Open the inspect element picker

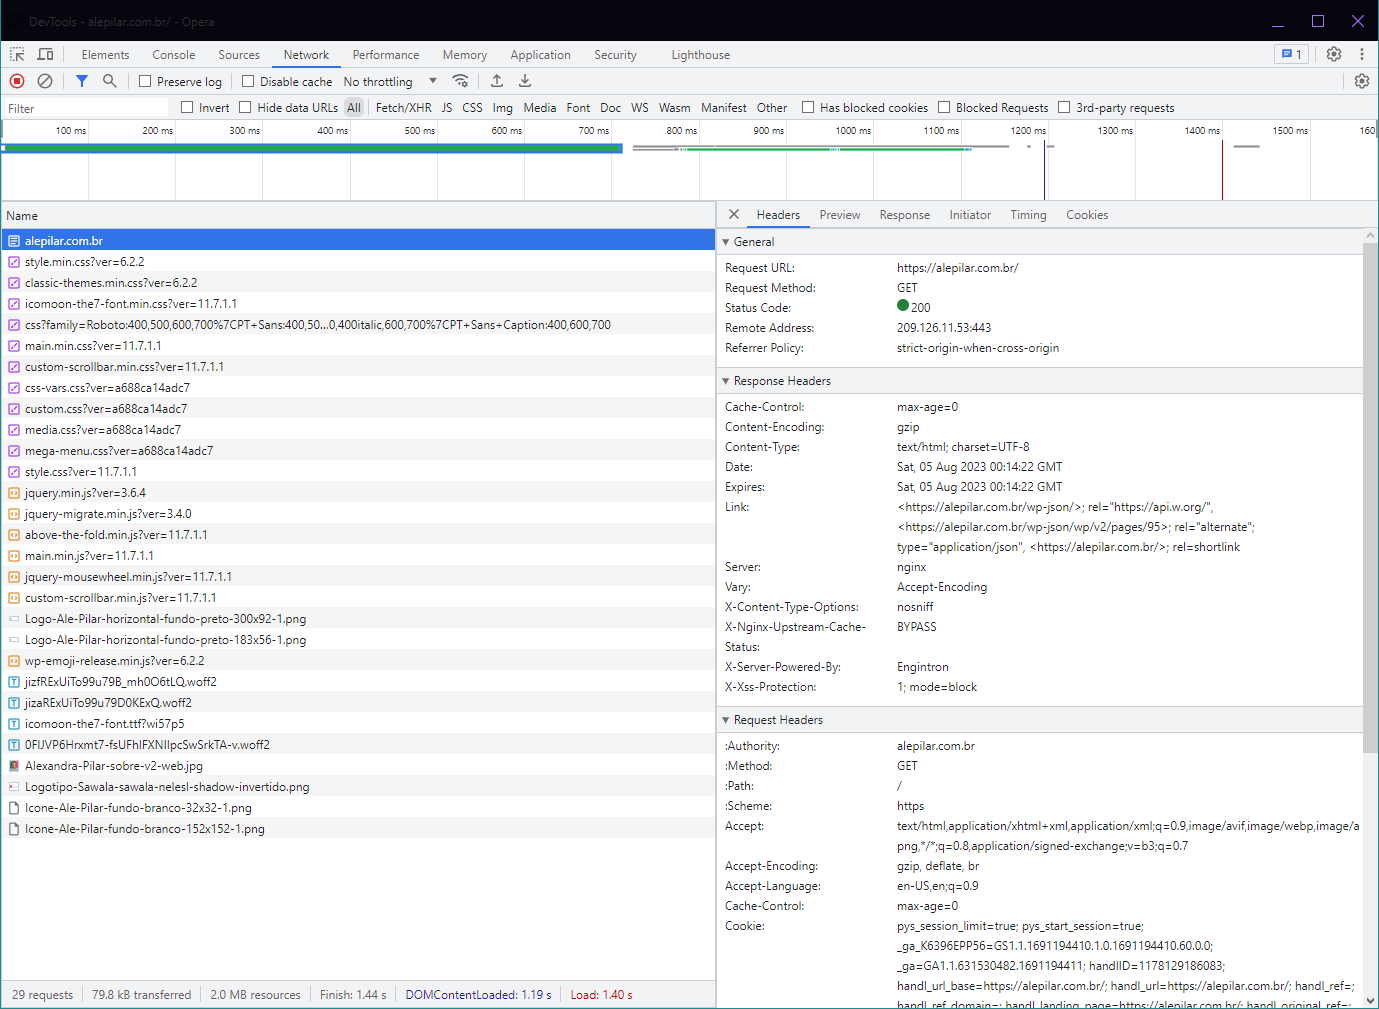pos(17,54)
